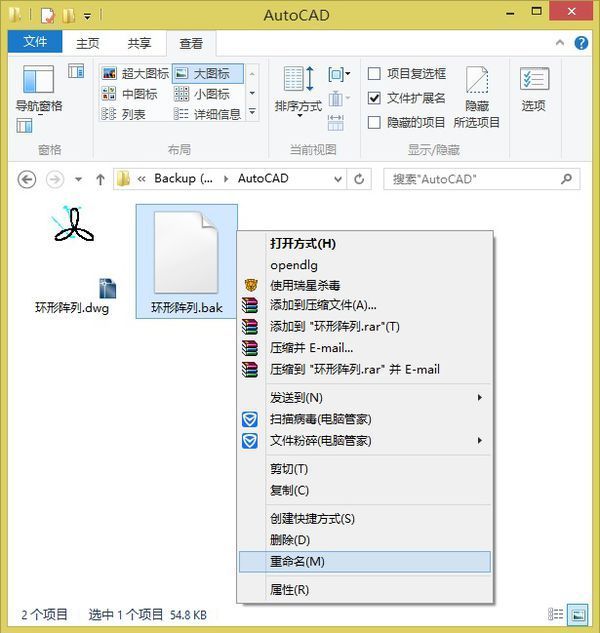
Task: Choose 创建快捷方式(S) menu entry
Action: tap(365, 519)
